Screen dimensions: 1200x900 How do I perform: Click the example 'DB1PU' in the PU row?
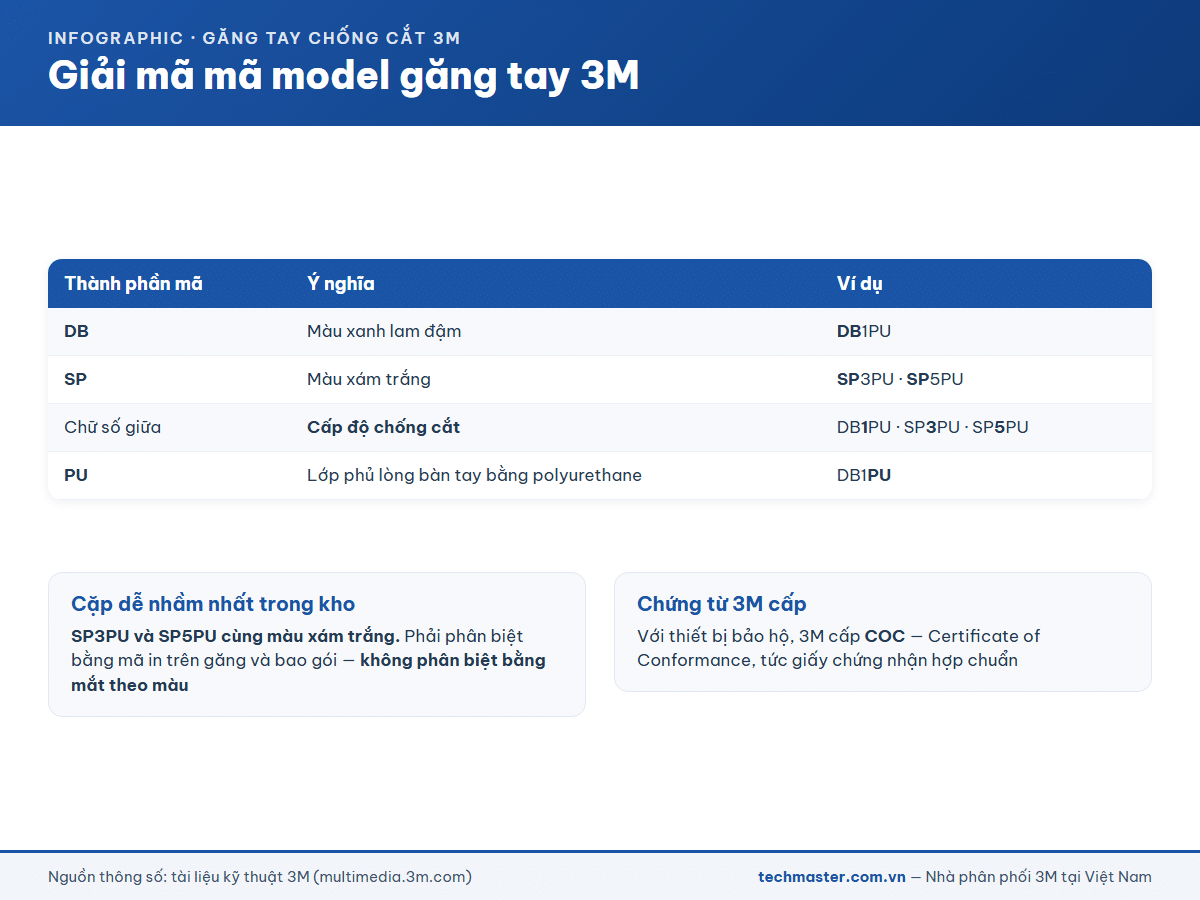(864, 475)
